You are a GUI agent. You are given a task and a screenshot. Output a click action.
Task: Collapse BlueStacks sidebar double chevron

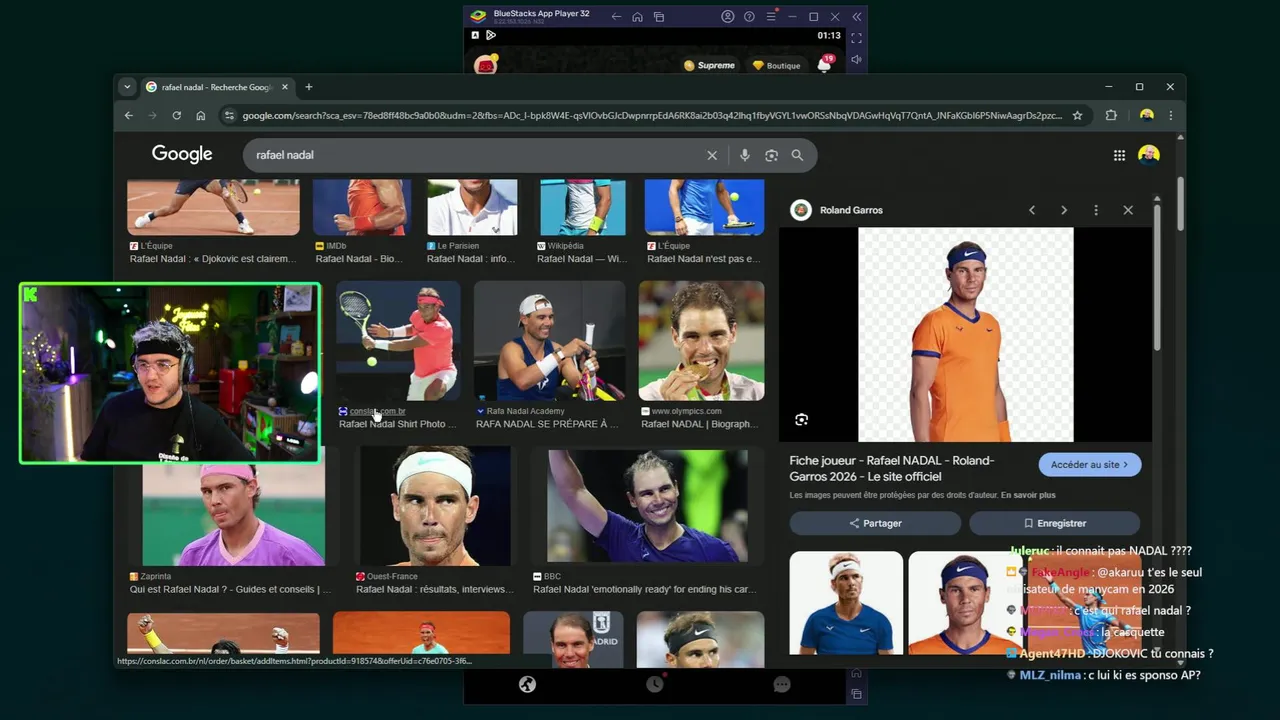[x=857, y=17]
